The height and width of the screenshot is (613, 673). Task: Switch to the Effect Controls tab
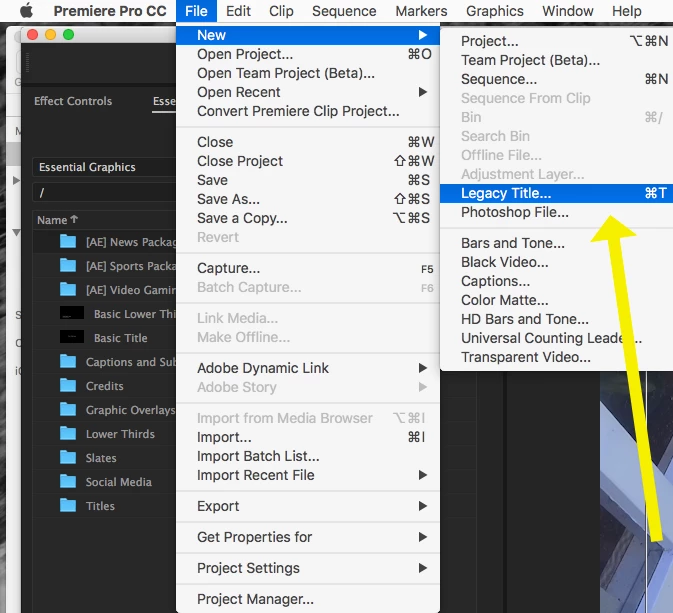pyautogui.click(x=73, y=101)
